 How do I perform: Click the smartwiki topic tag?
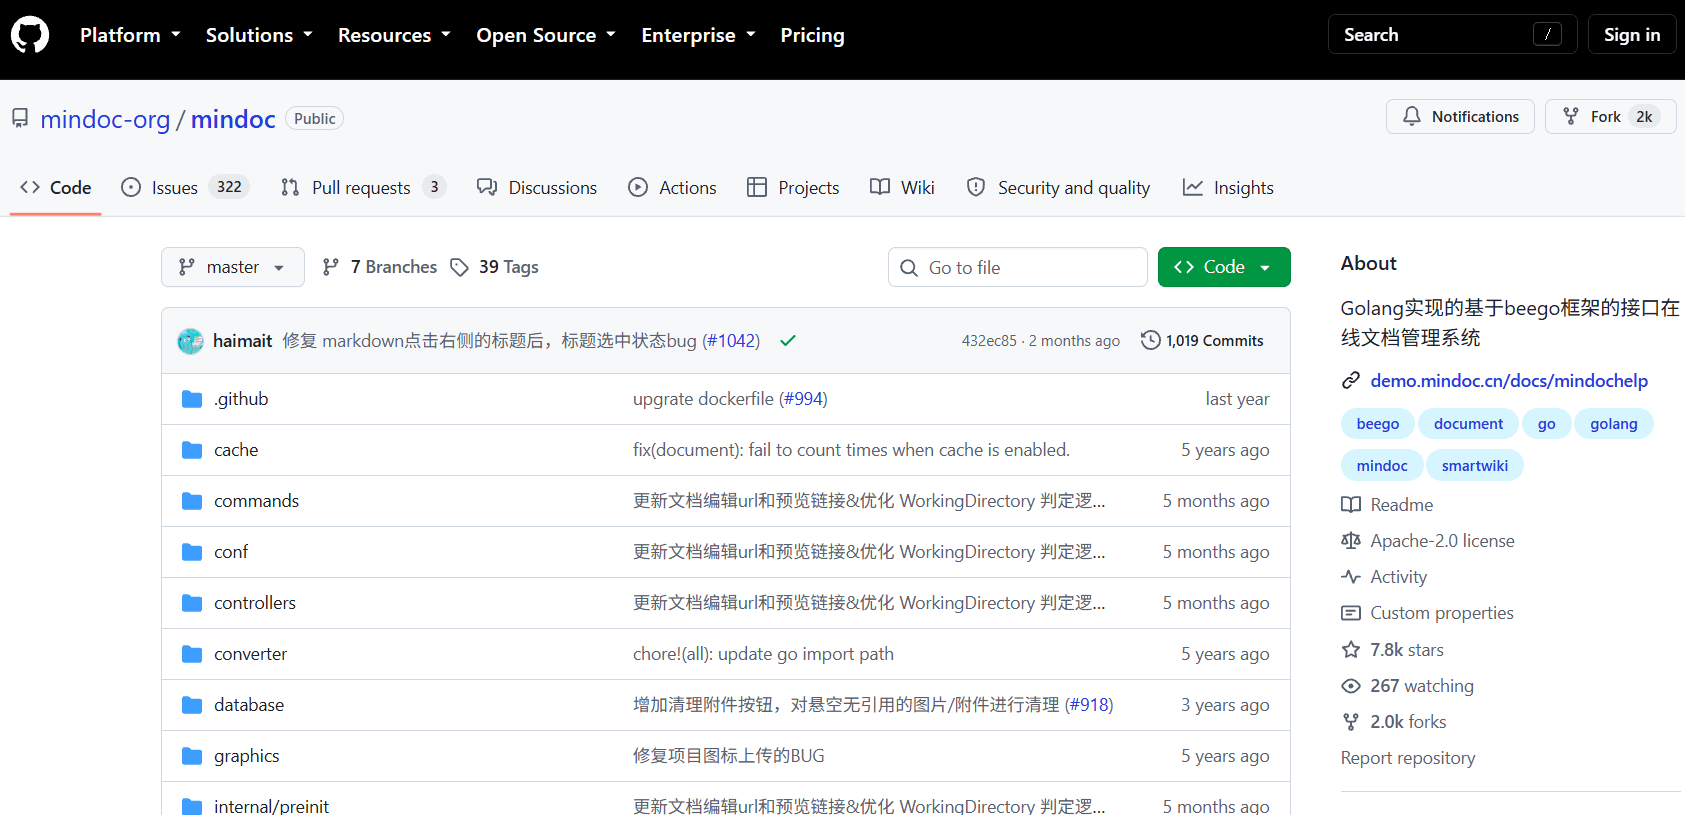click(x=1475, y=466)
